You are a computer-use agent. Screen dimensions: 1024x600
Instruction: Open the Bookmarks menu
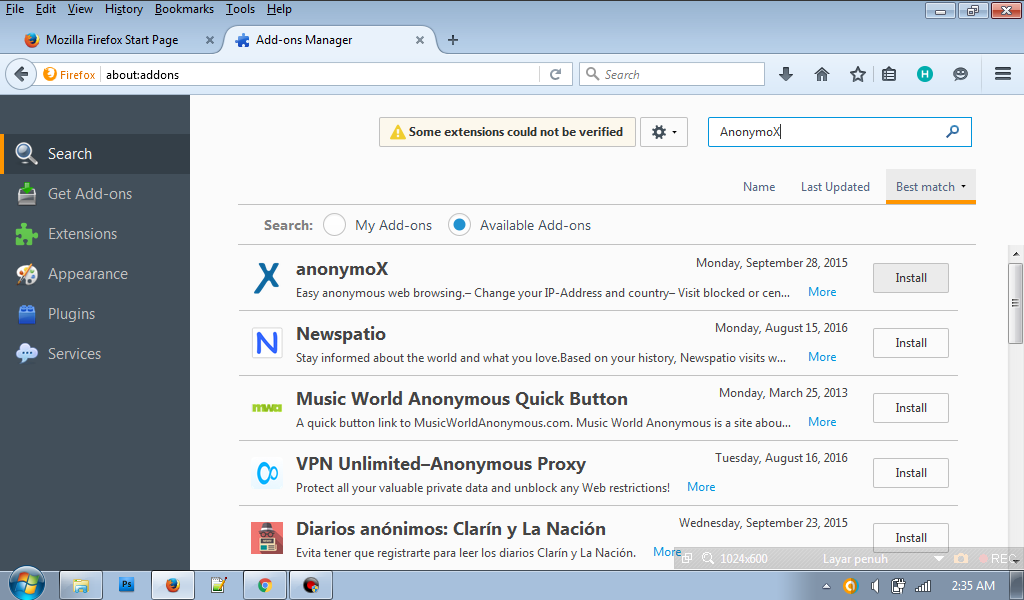point(184,9)
